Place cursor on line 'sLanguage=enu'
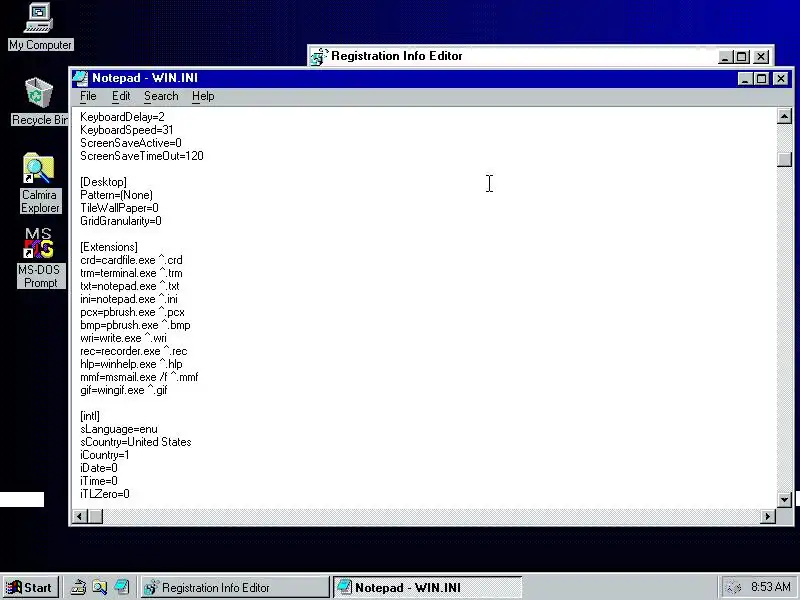This screenshot has height=600, width=800. [119, 429]
